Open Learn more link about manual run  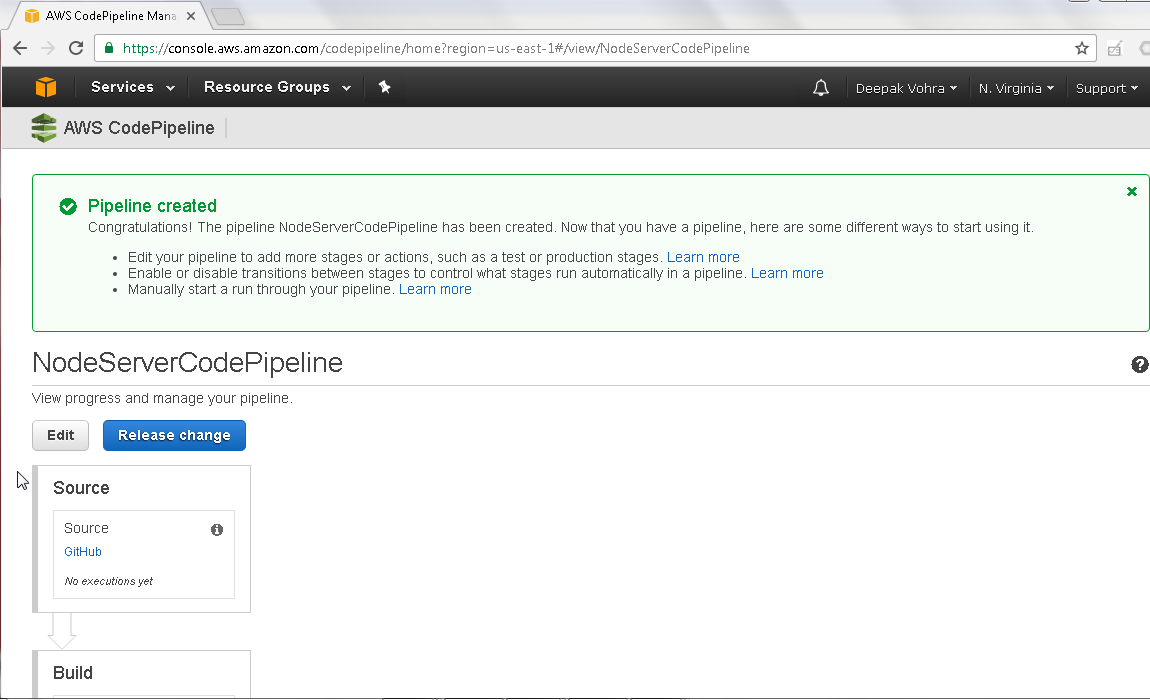pos(435,290)
